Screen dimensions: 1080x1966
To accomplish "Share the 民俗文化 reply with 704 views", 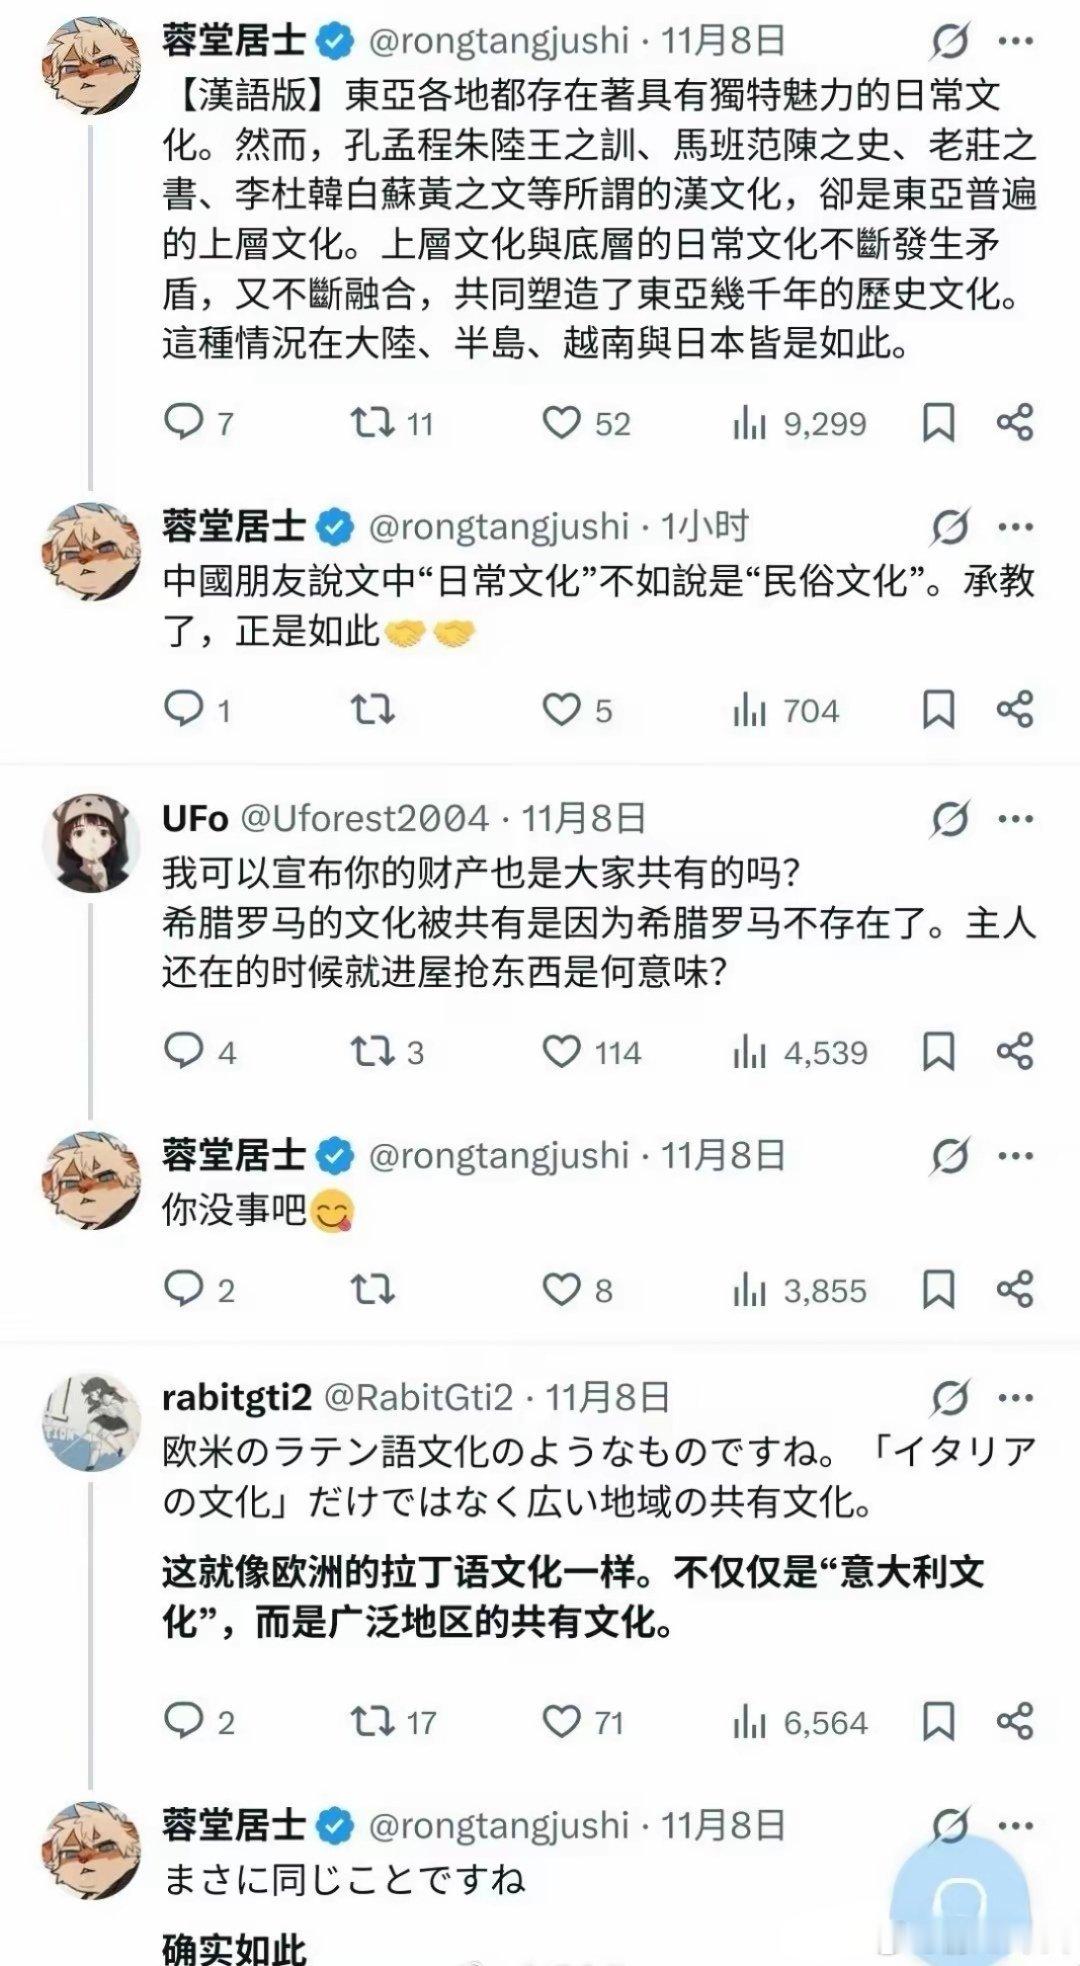I will click(1014, 709).
